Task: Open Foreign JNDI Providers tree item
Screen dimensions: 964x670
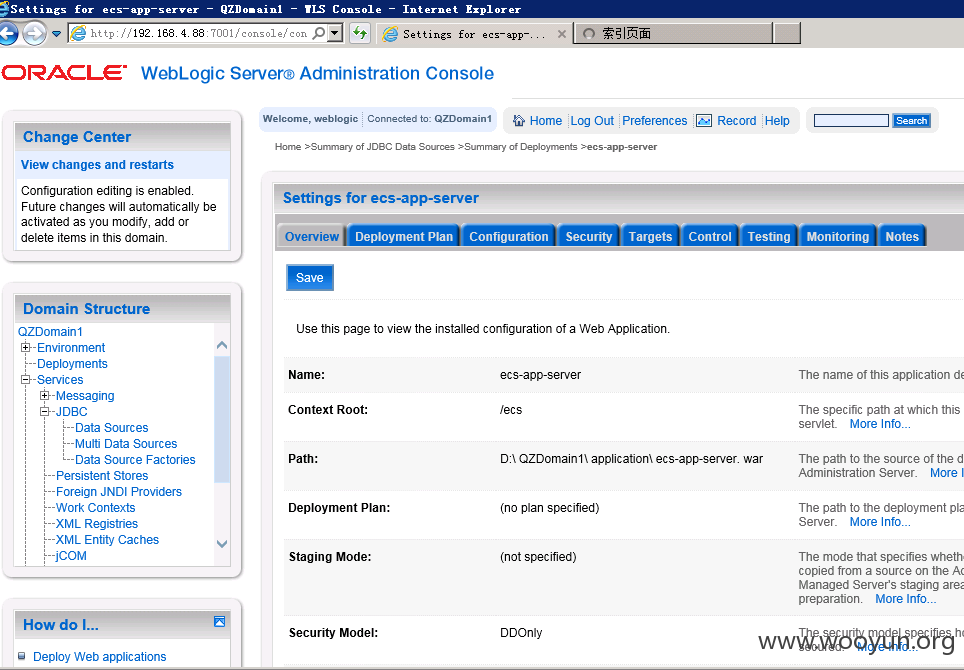Action: point(119,492)
